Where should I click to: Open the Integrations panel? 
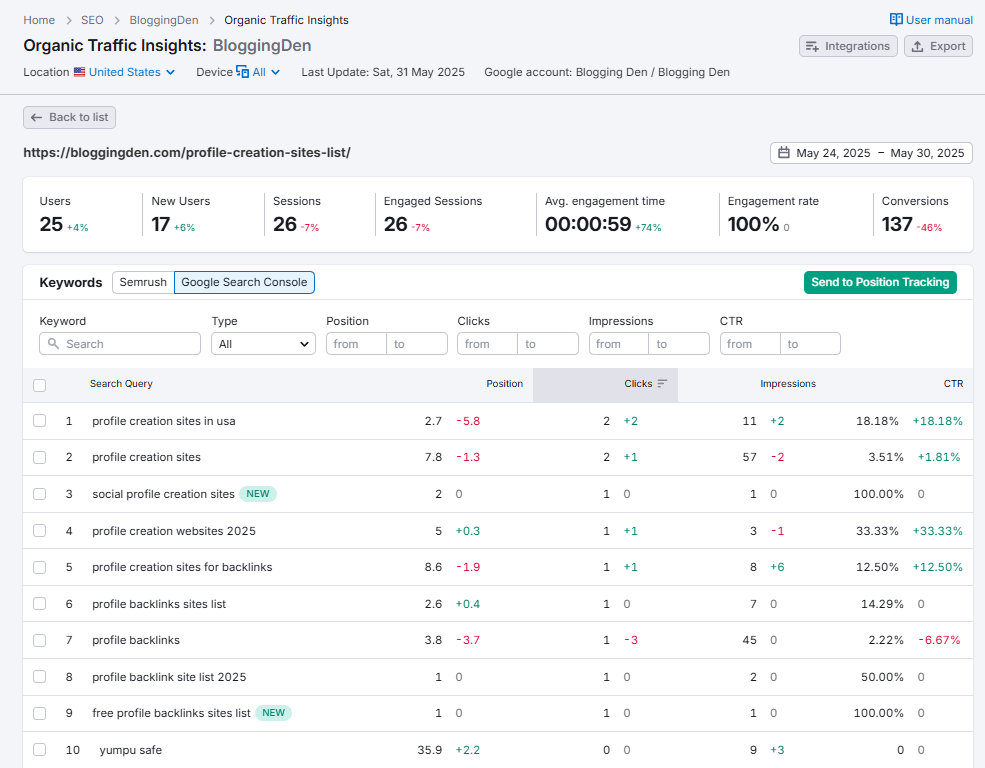tap(847, 46)
